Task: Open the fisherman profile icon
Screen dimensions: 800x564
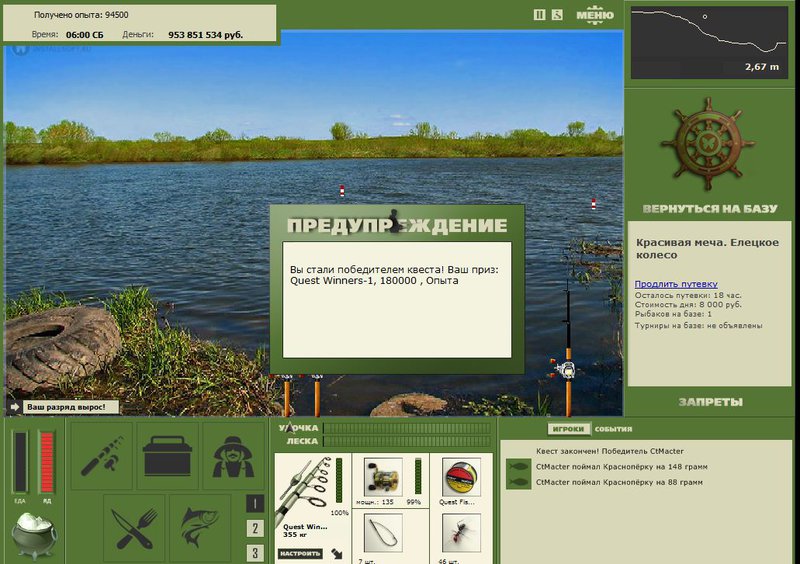Action: [233, 455]
